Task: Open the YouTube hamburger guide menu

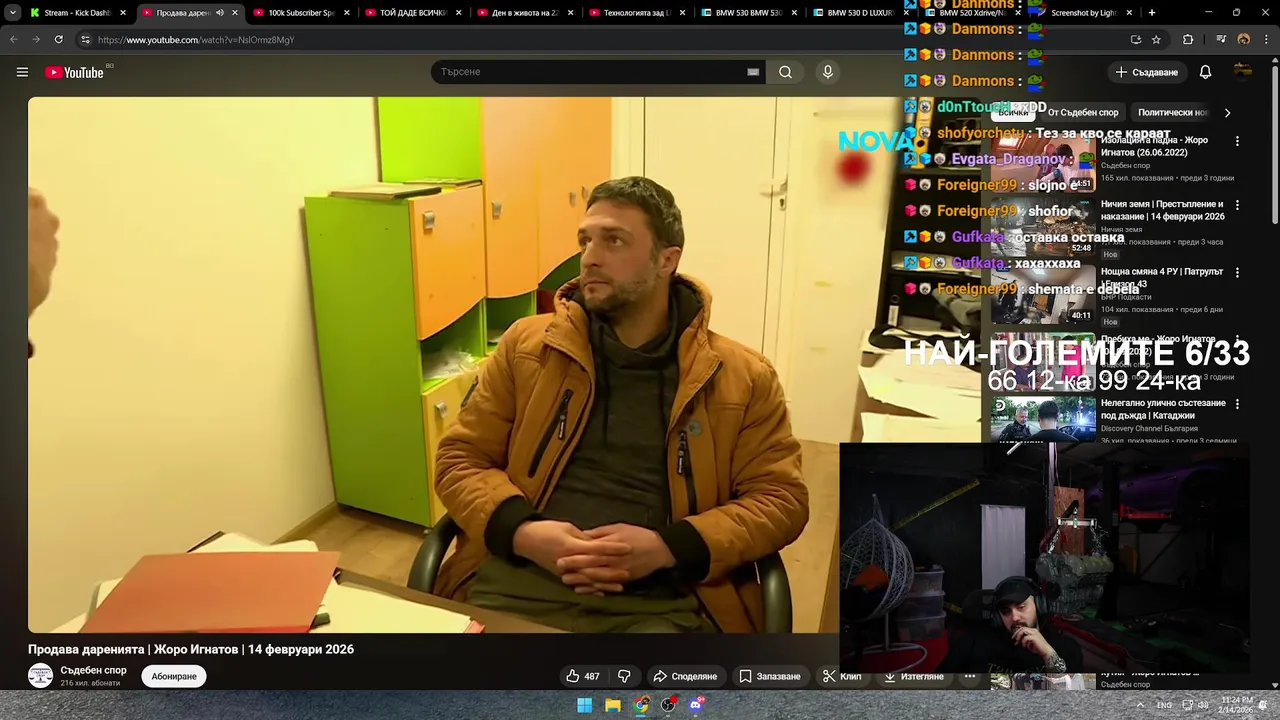Action: click(x=22, y=72)
